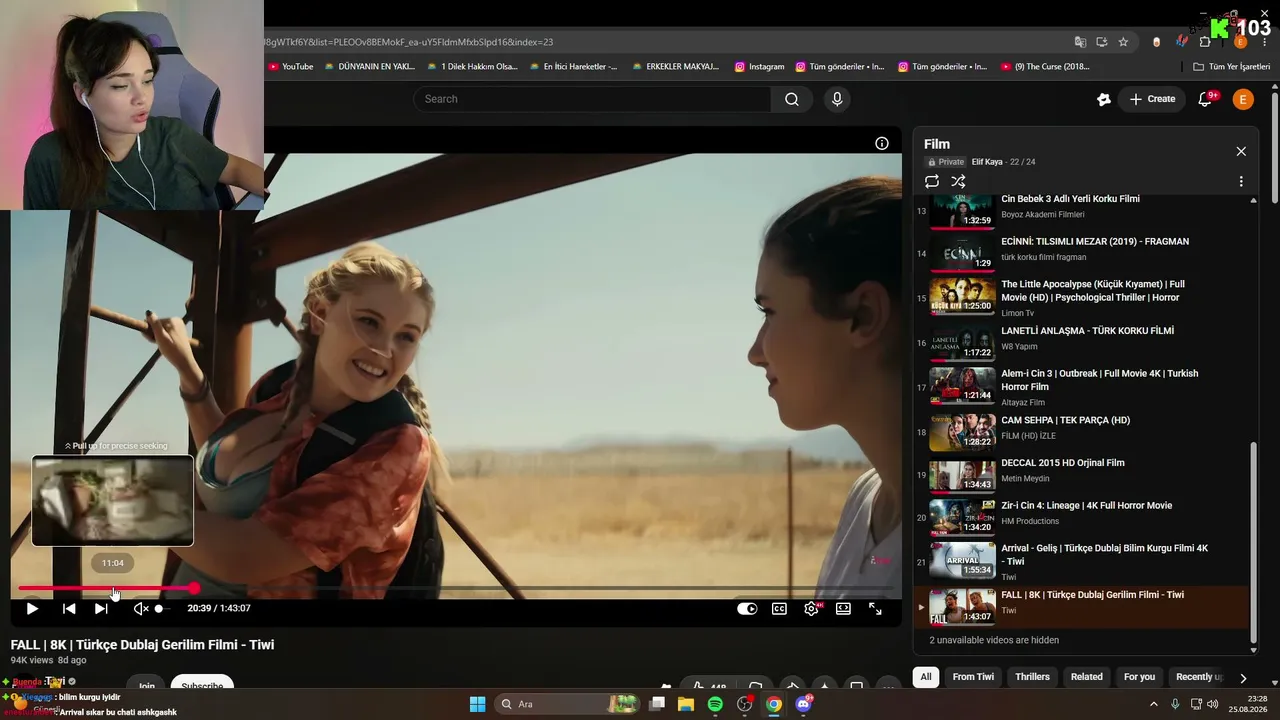Open YouTube notifications bell

pos(1206,99)
